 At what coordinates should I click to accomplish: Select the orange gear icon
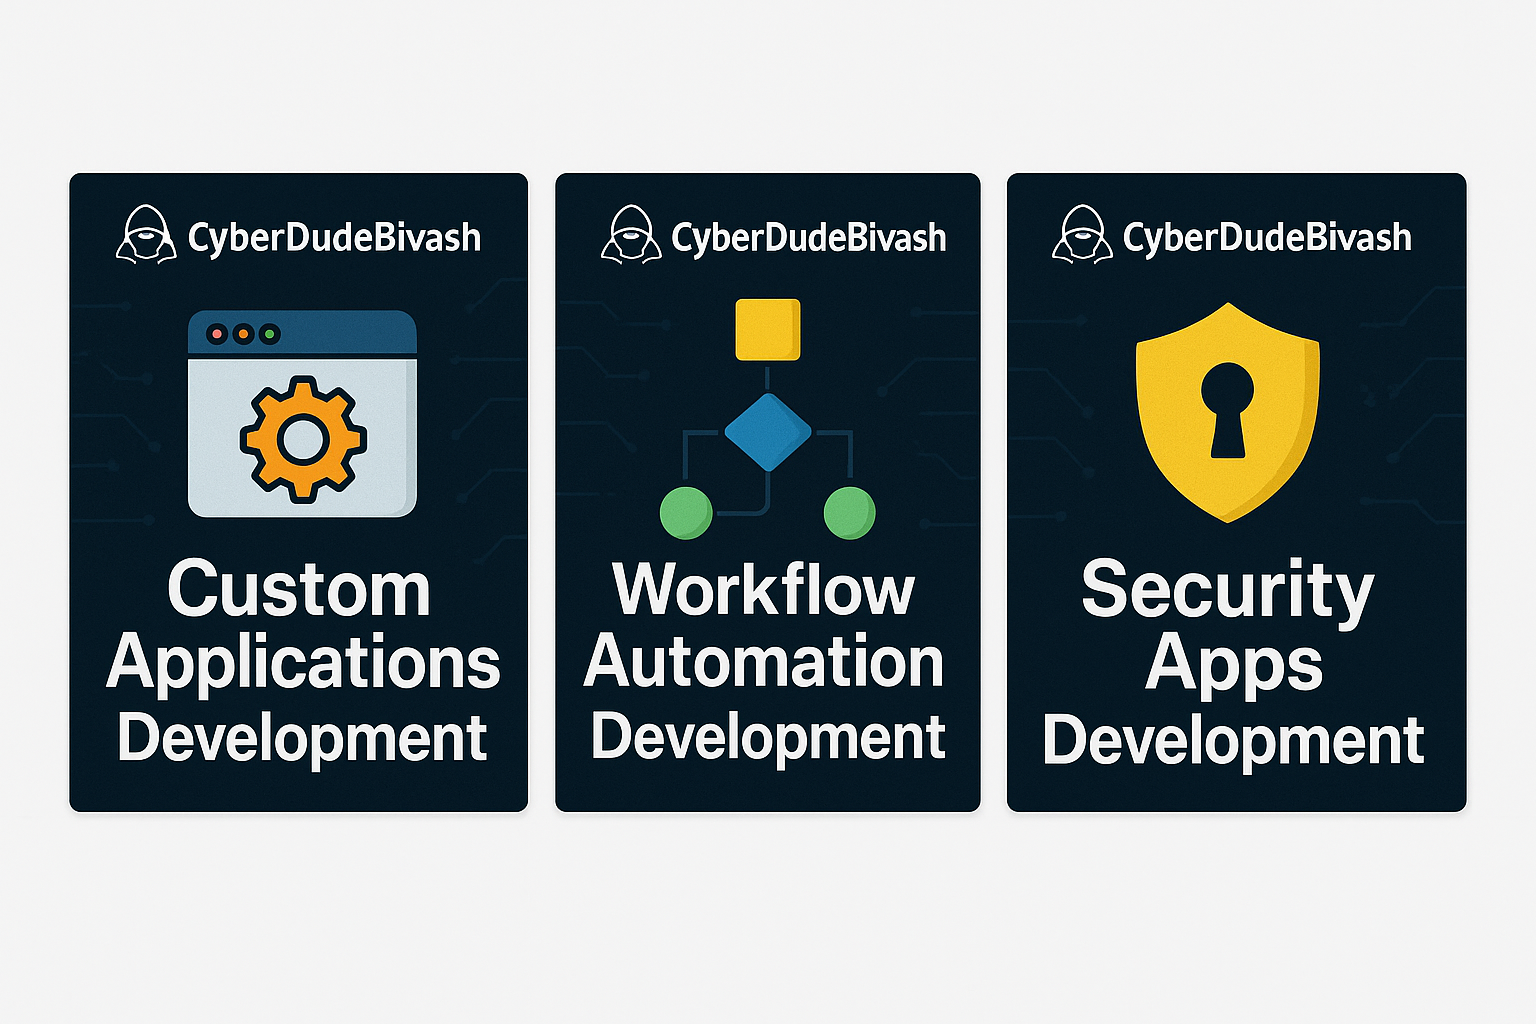(302, 438)
